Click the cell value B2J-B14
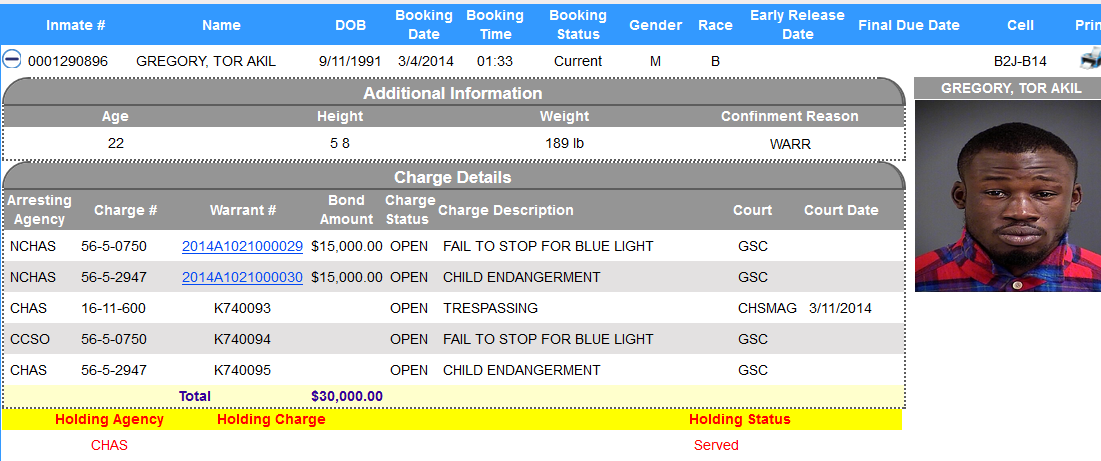 coord(1020,61)
